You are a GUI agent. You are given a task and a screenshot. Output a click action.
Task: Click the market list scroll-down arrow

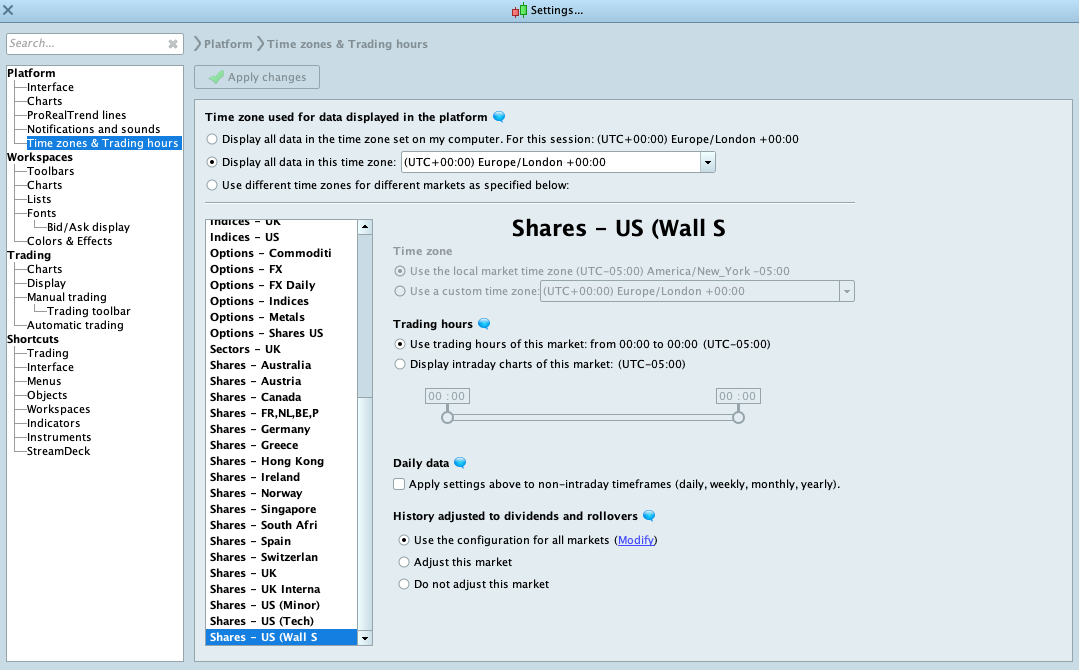tap(365, 638)
